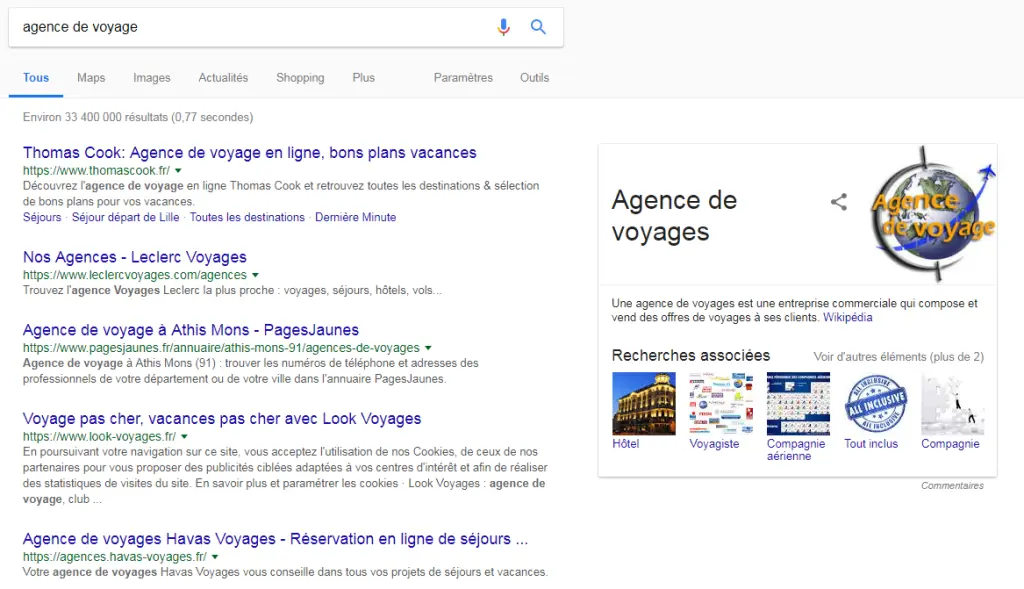Viewport: 1024px width, 589px height.
Task: Switch to the Shopping tab
Action: (x=300, y=78)
